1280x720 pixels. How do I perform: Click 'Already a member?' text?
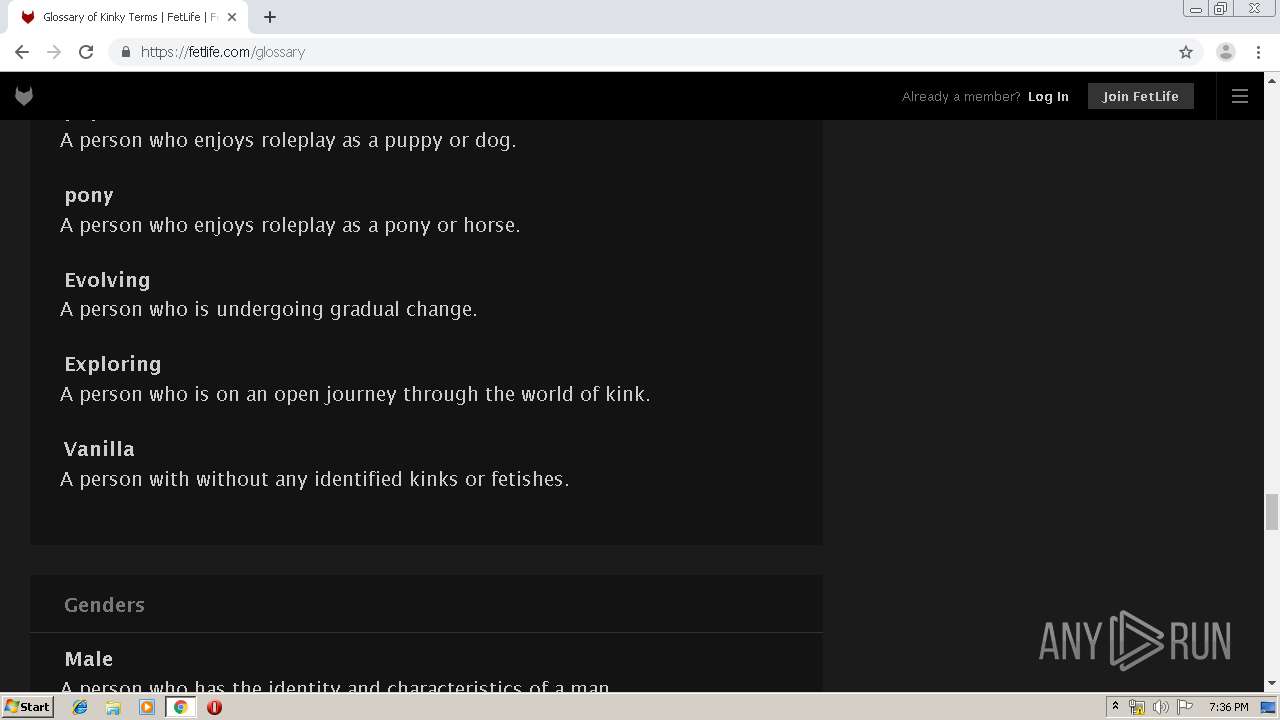click(x=961, y=96)
